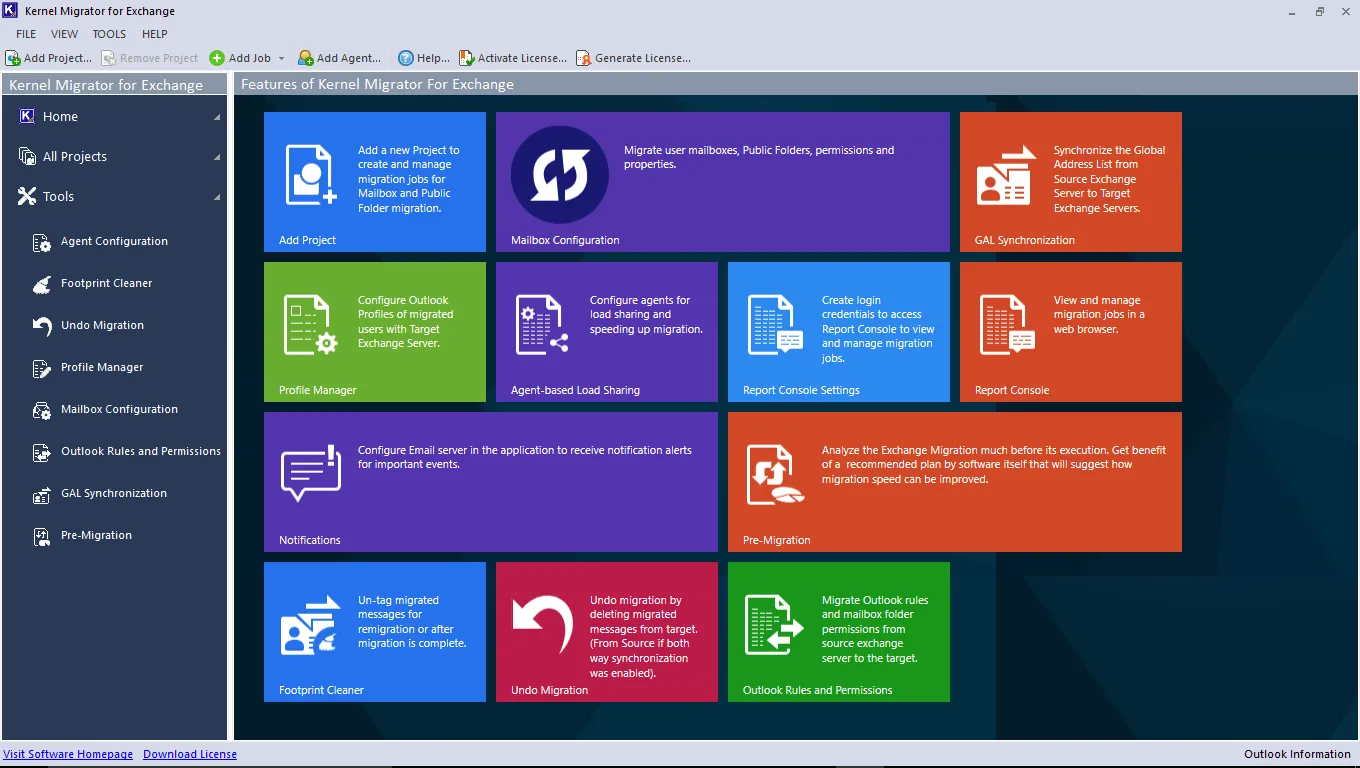Click the Generate License toolbar icon
This screenshot has width=1360, height=768.
[x=583, y=58]
